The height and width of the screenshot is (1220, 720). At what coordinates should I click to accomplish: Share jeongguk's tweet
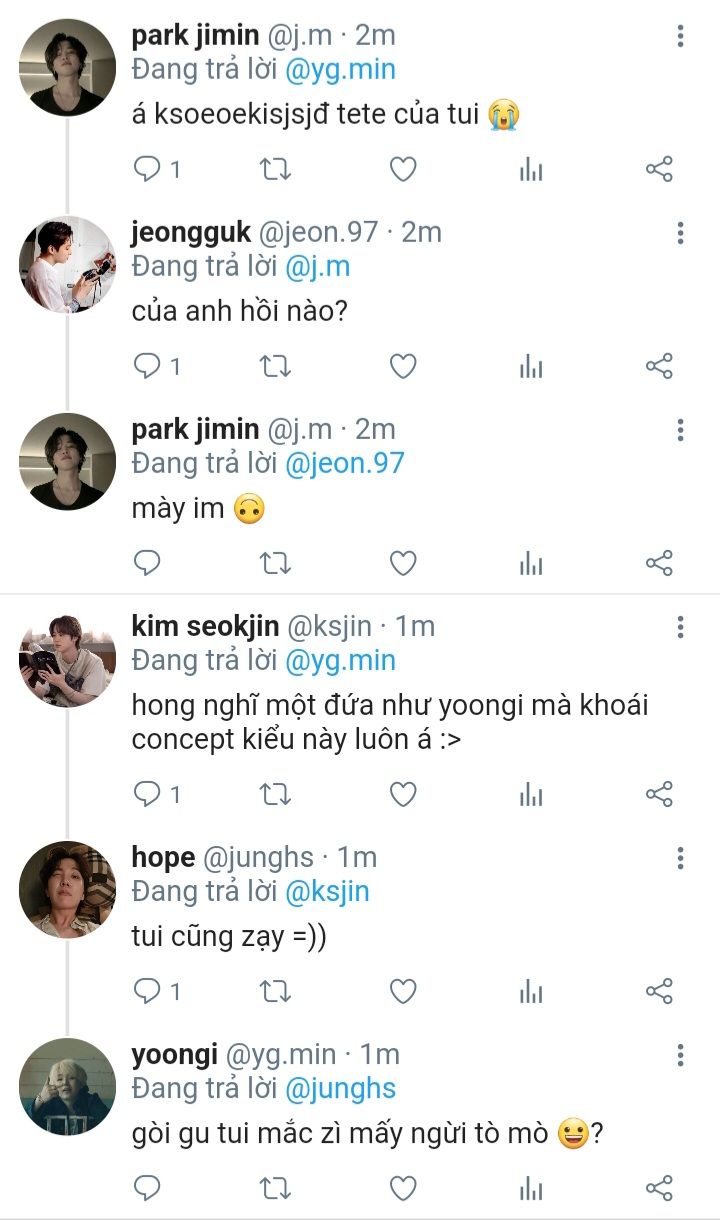pyautogui.click(x=659, y=367)
